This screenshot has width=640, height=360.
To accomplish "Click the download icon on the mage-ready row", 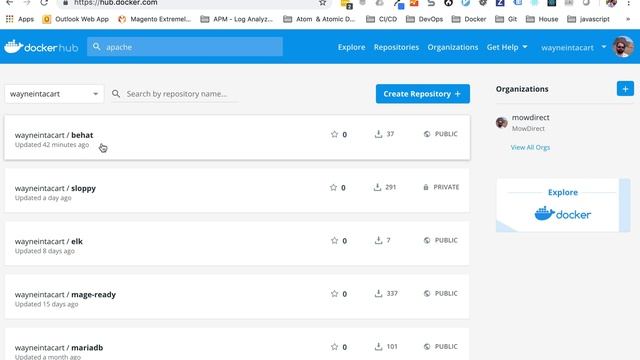I will [x=378, y=293].
